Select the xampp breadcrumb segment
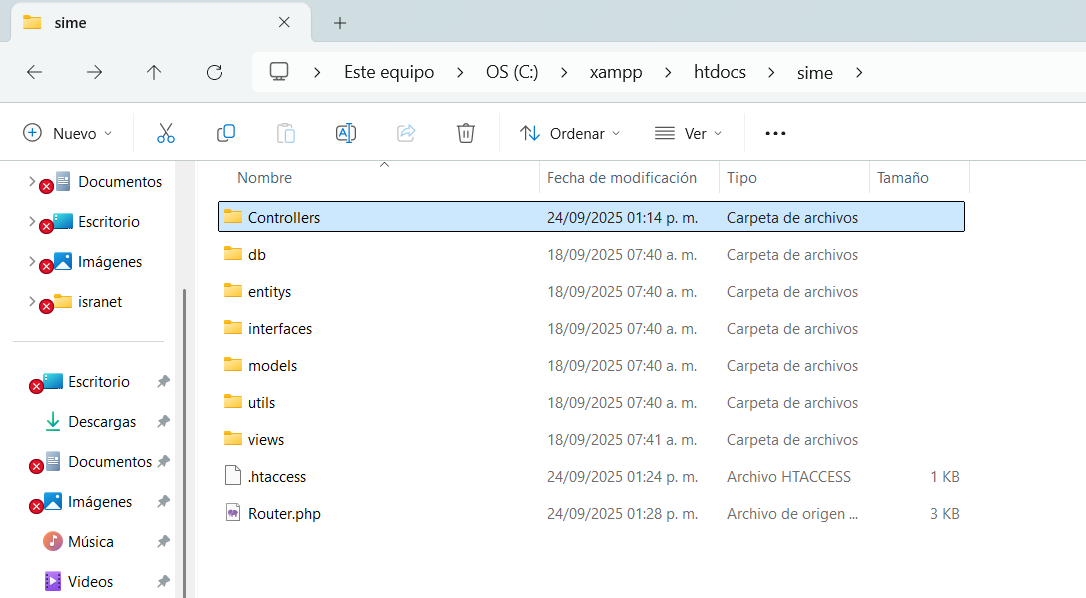Viewport: 1086px width, 598px height. [x=616, y=72]
